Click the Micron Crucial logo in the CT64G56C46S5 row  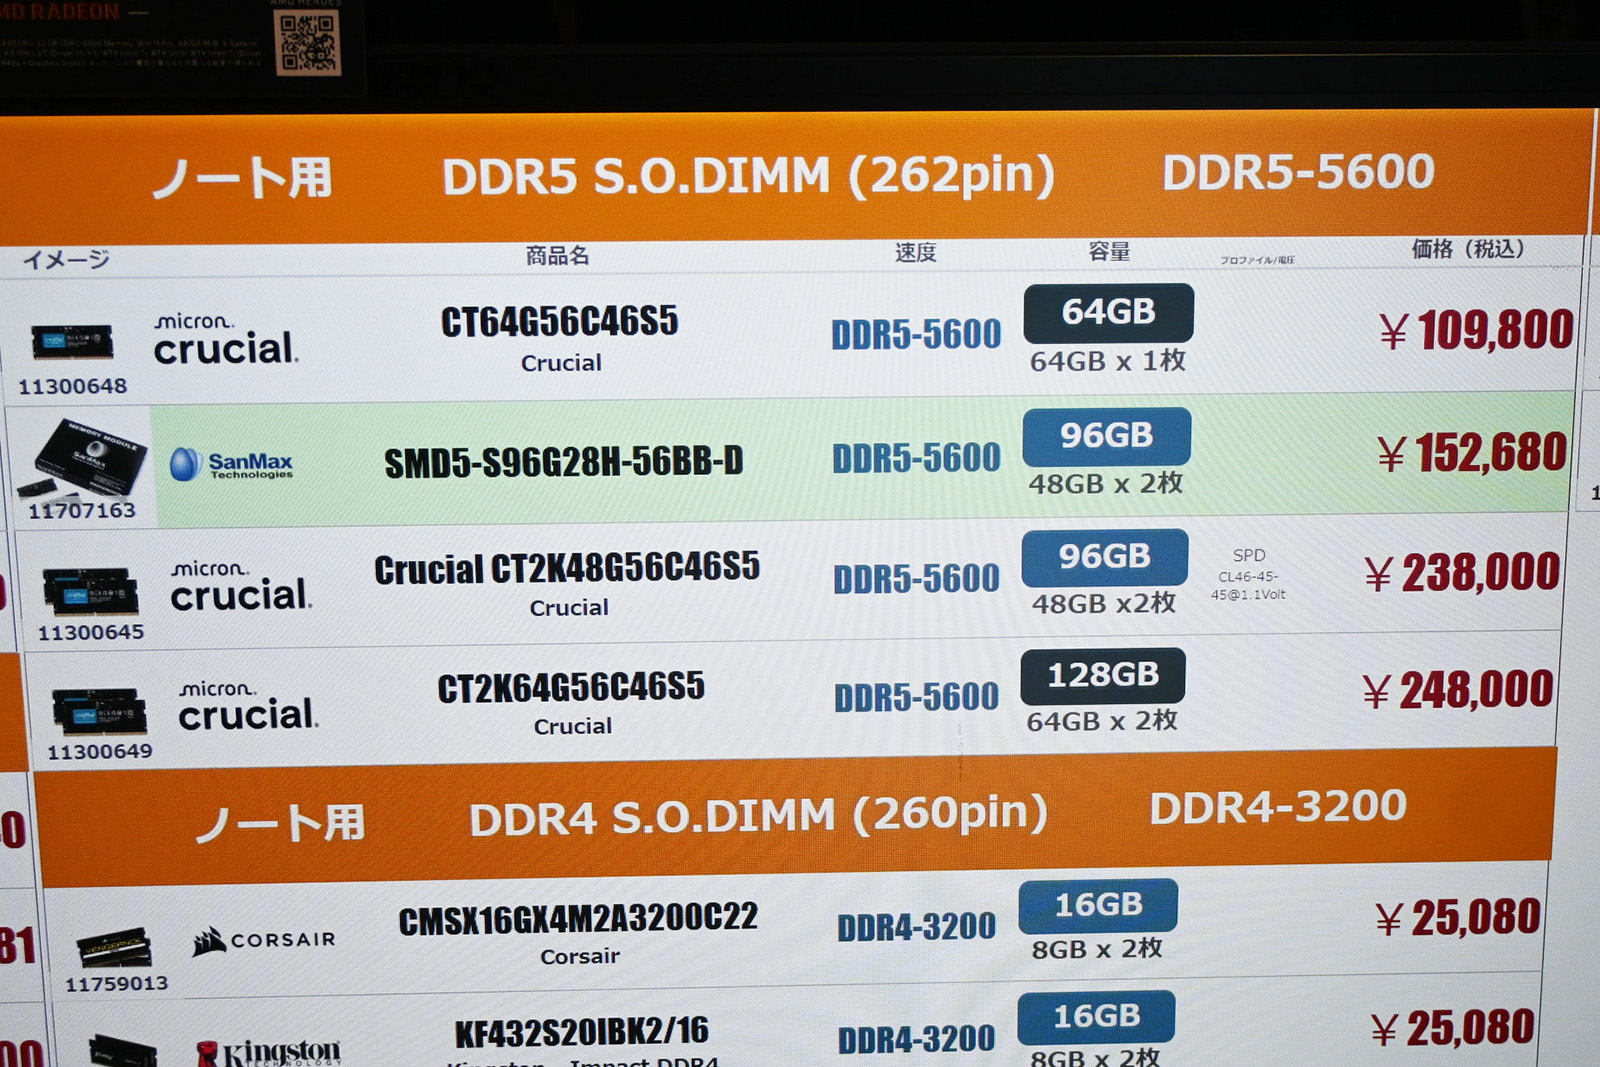226,340
